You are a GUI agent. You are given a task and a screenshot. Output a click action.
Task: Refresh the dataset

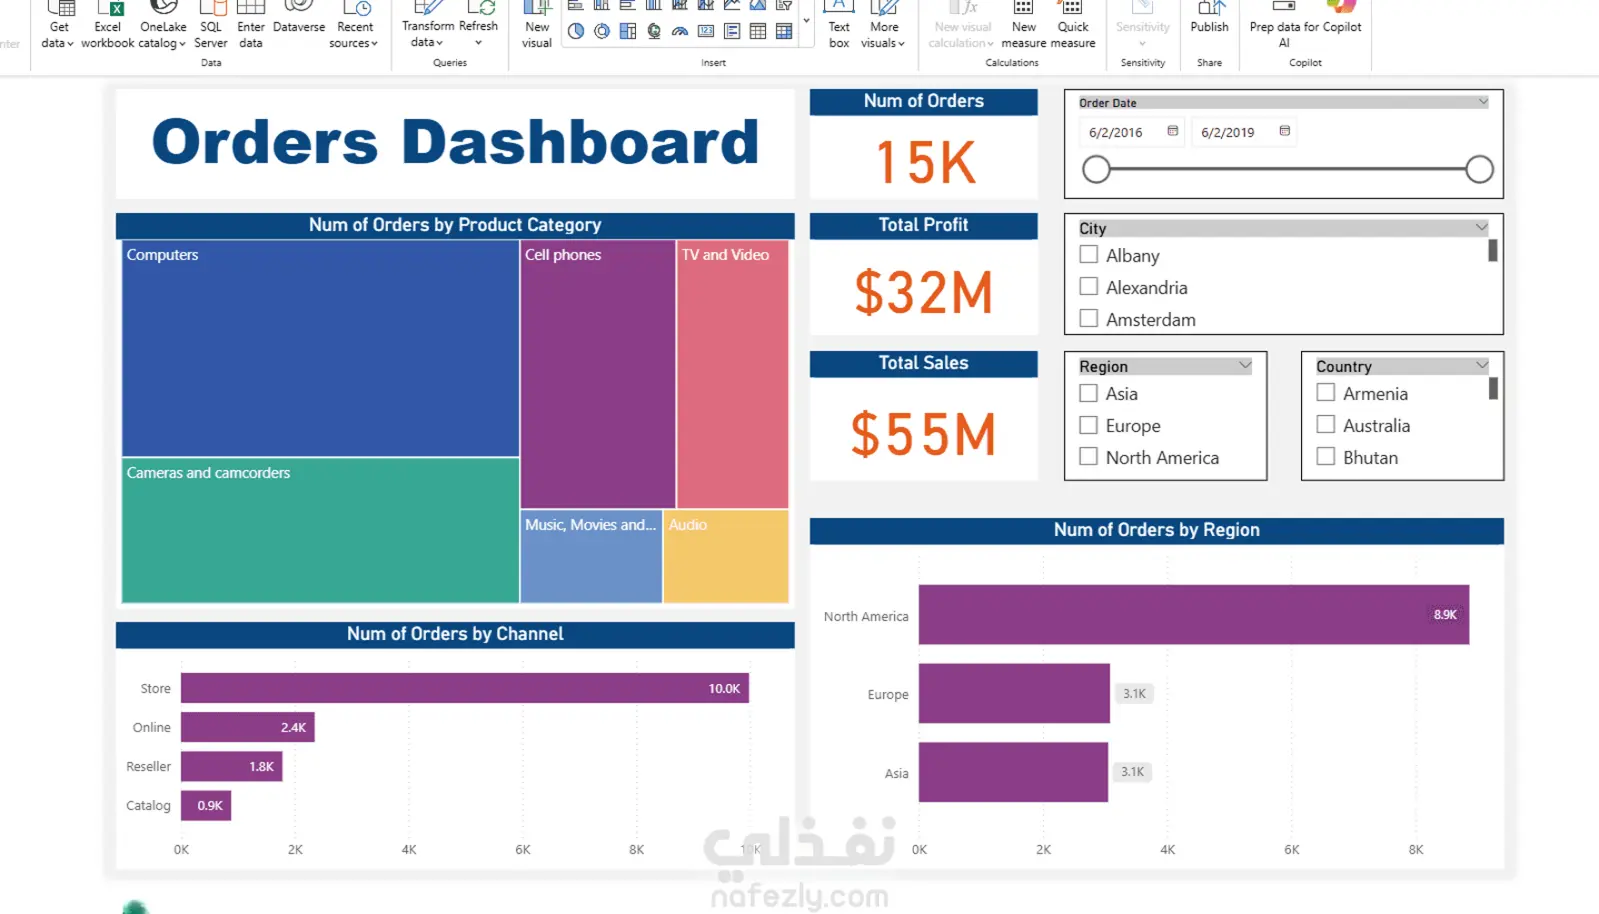pyautogui.click(x=478, y=24)
